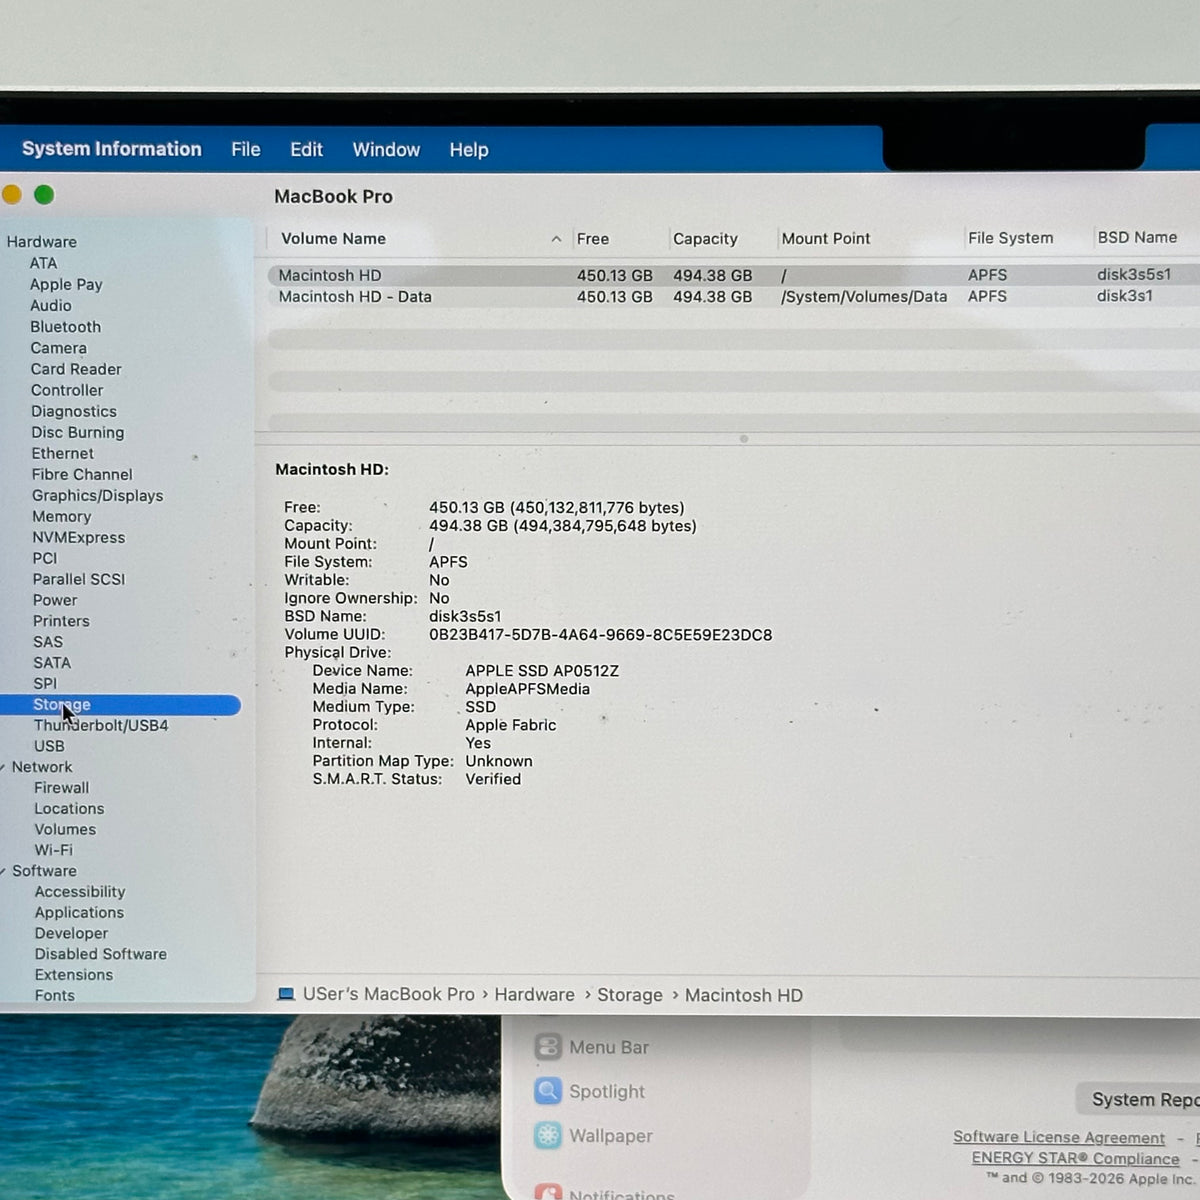Screen dimensions: 1200x1200
Task: Open the Edit menu
Action: (x=306, y=150)
